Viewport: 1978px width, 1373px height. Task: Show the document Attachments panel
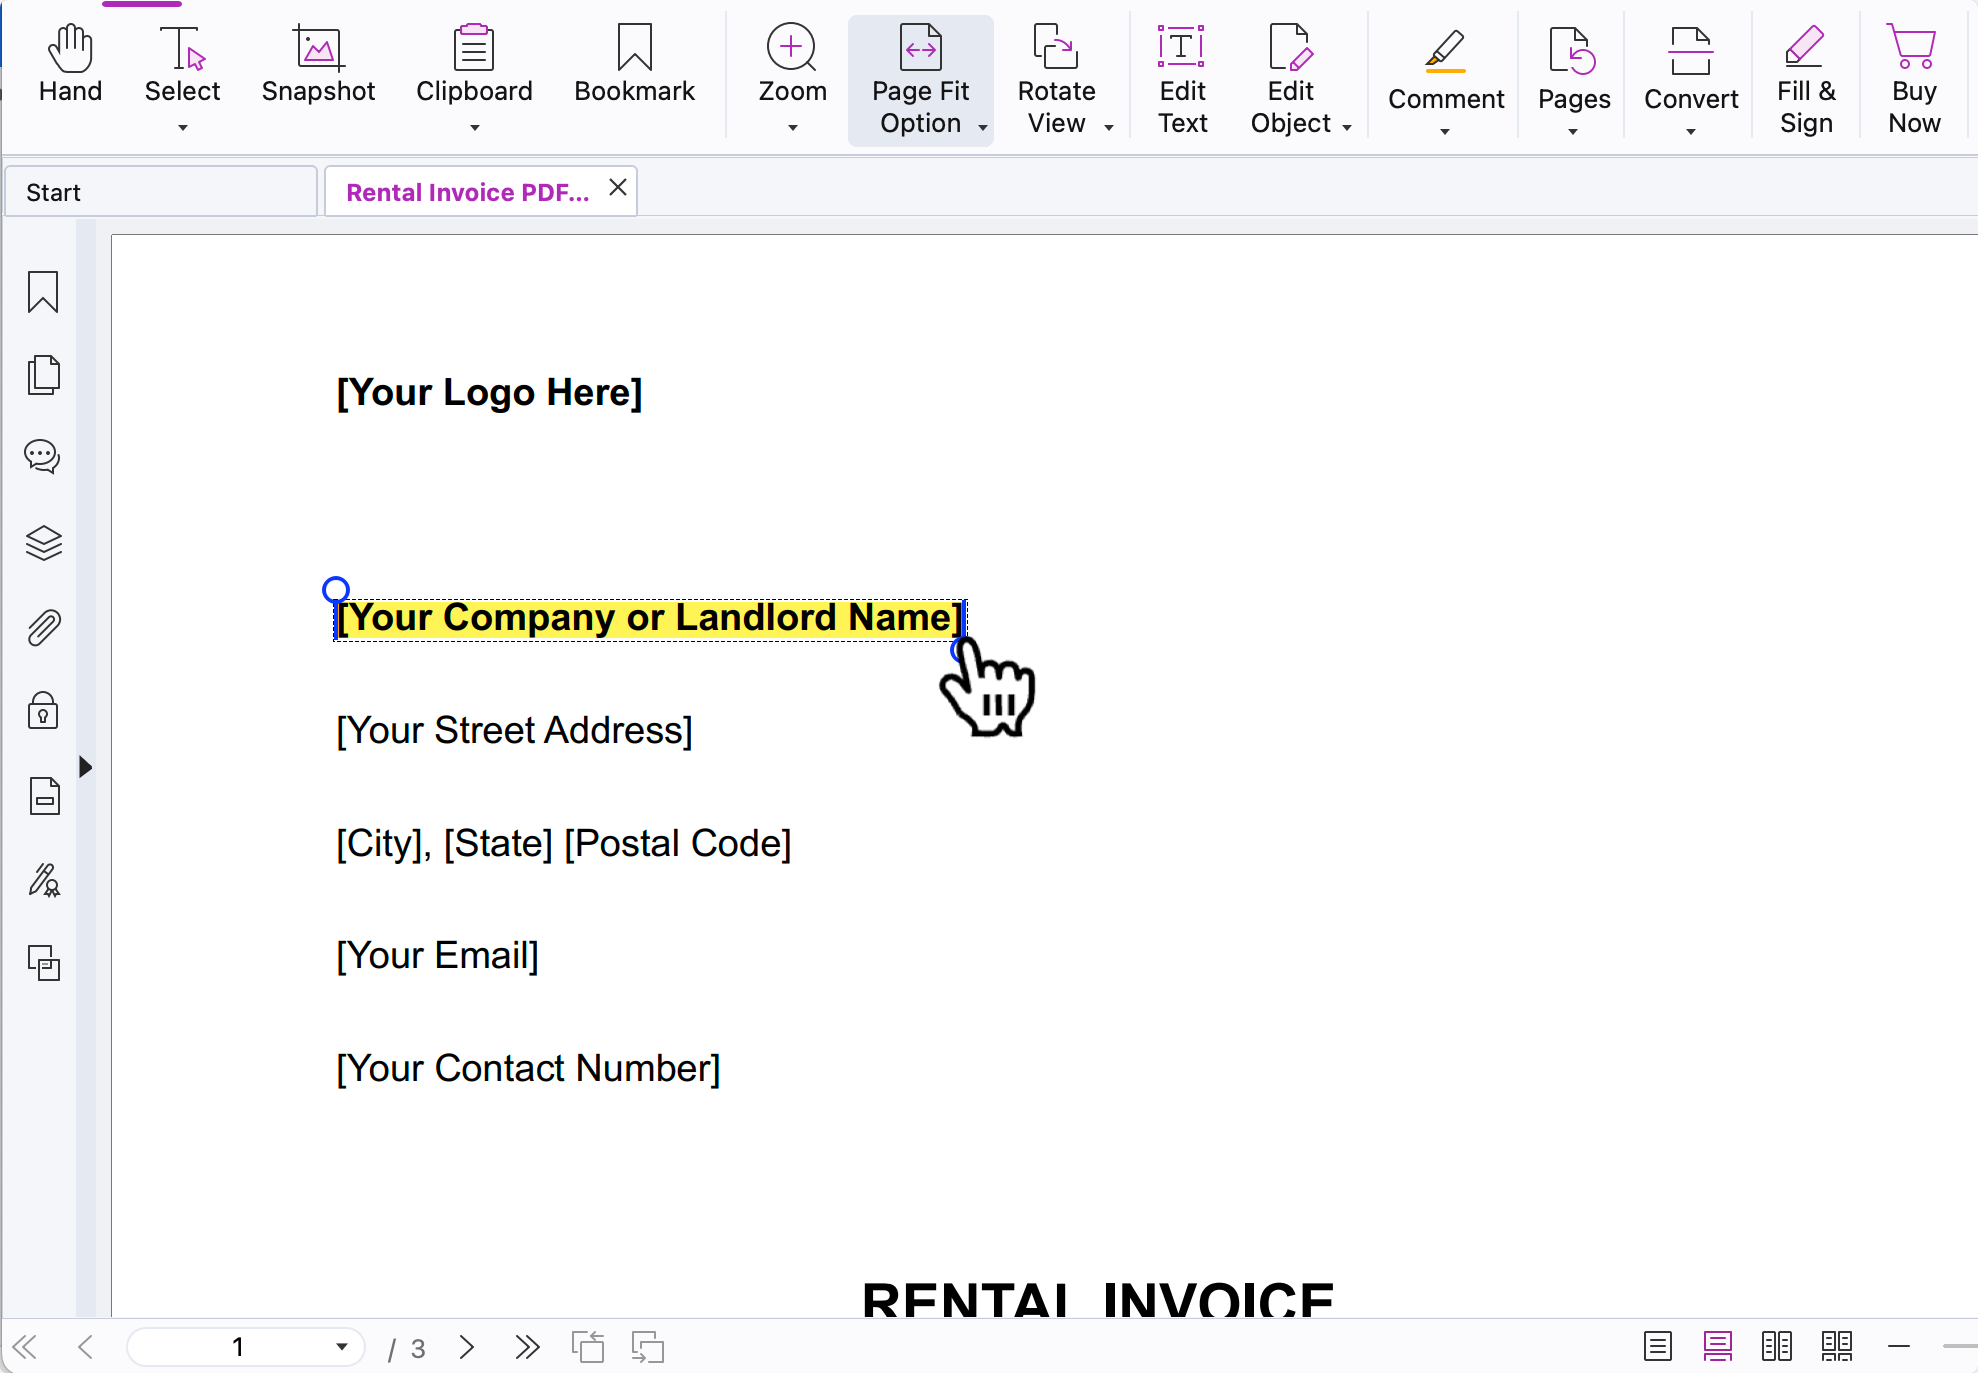point(43,627)
